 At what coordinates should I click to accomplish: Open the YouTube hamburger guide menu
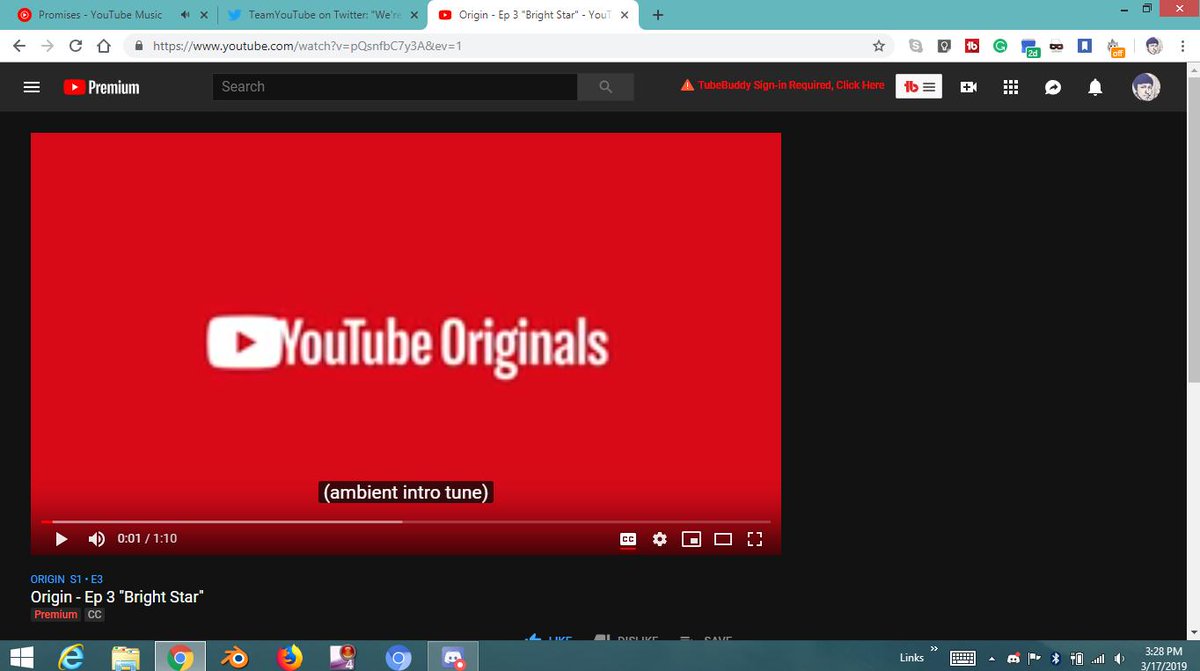(x=31, y=87)
